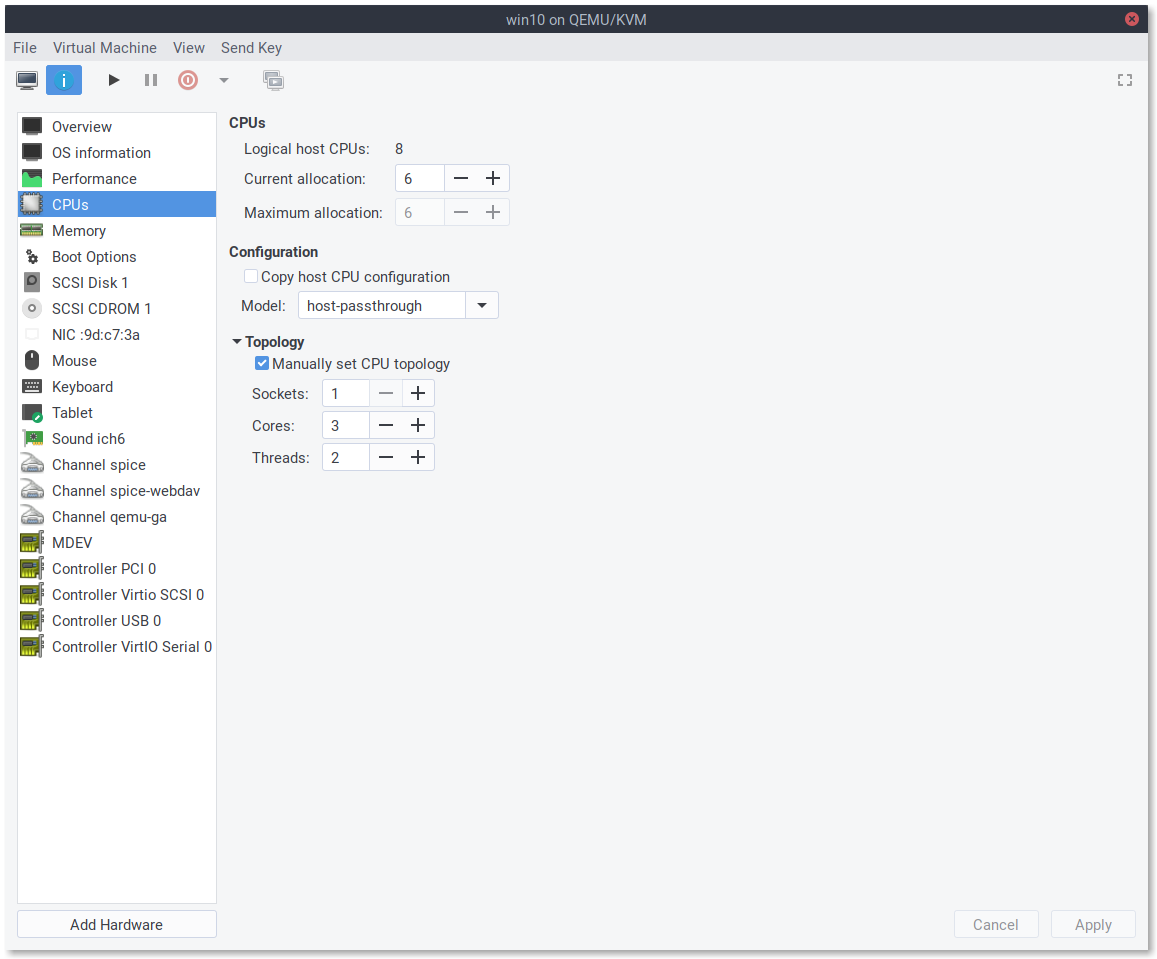Image resolution: width=1157 pixels, height=959 pixels.
Task: Decrease Threads count
Action: pos(385,457)
